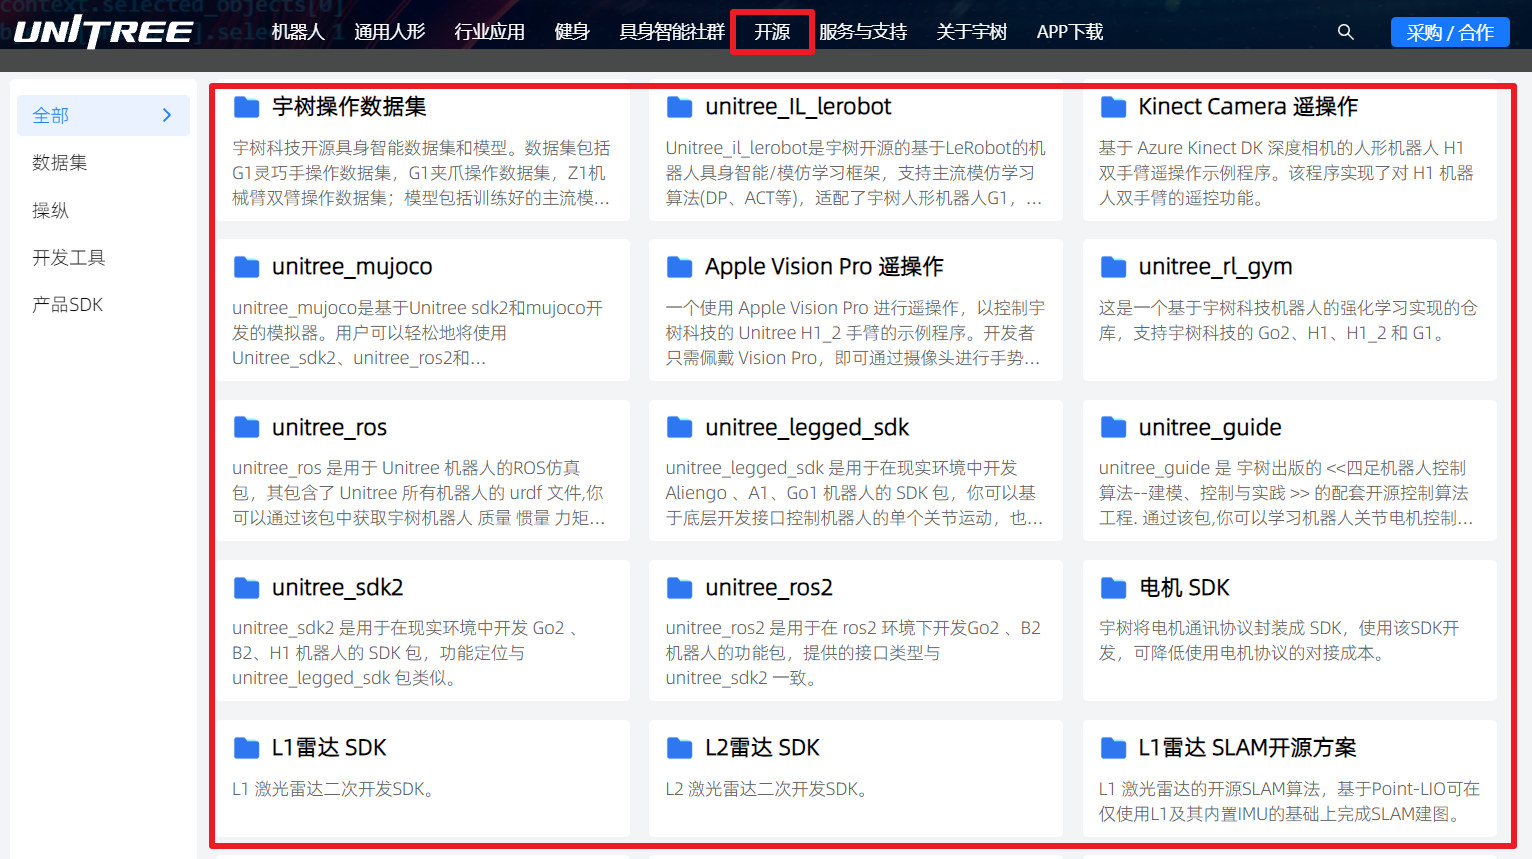This screenshot has width=1532, height=859.
Task: Filter by 开发工具 category
Action: pyautogui.click(x=69, y=258)
